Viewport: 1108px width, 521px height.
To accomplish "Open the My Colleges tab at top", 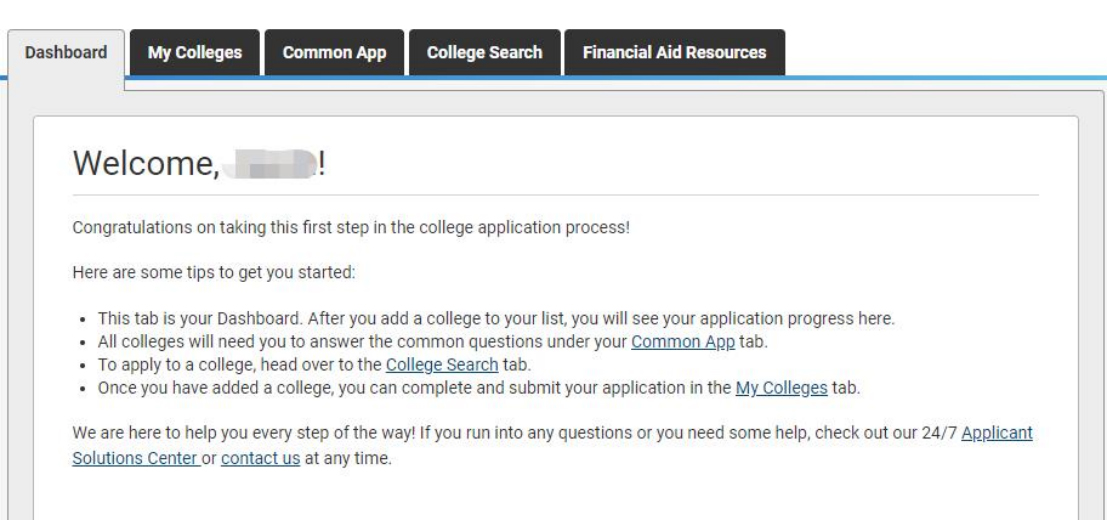I will click(195, 53).
